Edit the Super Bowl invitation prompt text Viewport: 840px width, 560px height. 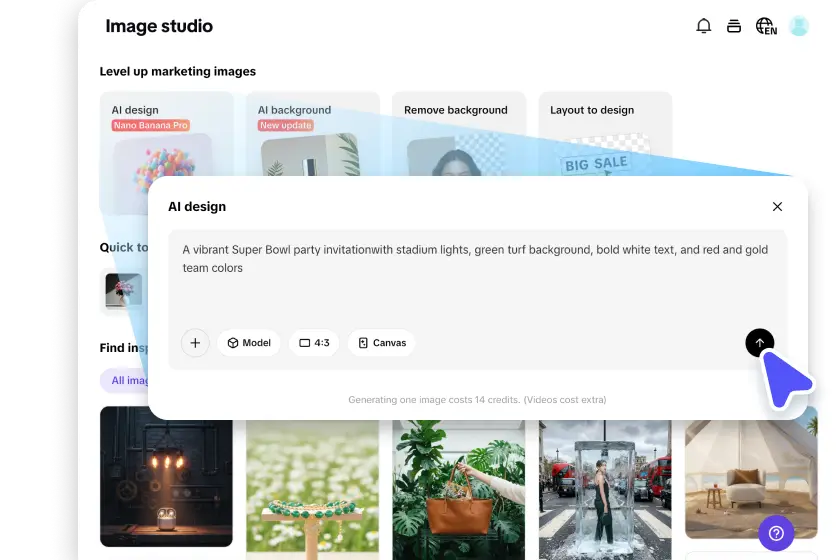475,258
